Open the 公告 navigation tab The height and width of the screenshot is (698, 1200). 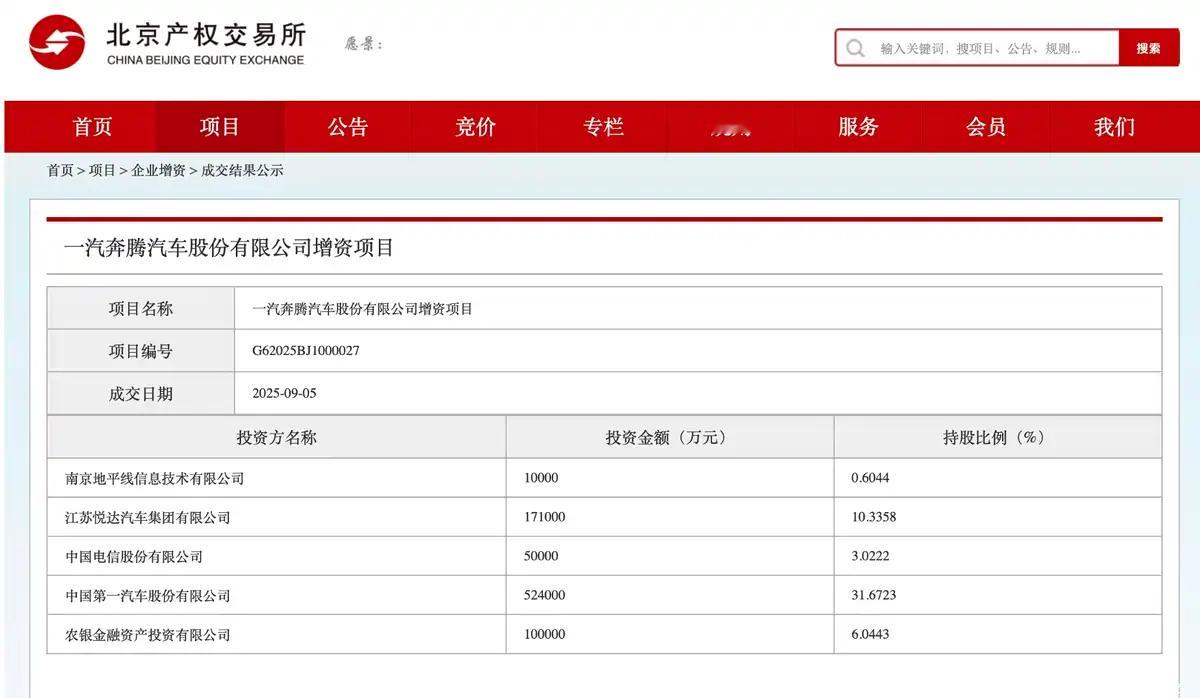(348, 127)
